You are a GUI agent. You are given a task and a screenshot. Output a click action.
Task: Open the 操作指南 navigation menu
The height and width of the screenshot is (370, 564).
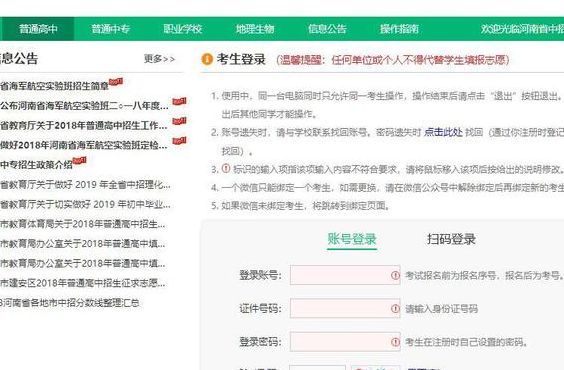coord(399,29)
